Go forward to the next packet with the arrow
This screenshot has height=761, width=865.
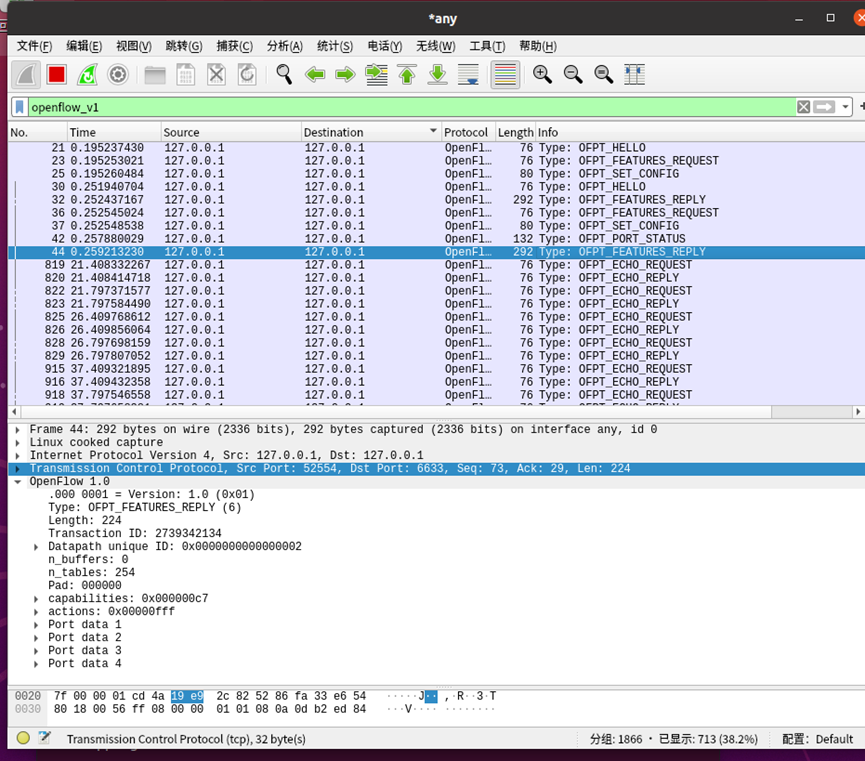point(345,74)
